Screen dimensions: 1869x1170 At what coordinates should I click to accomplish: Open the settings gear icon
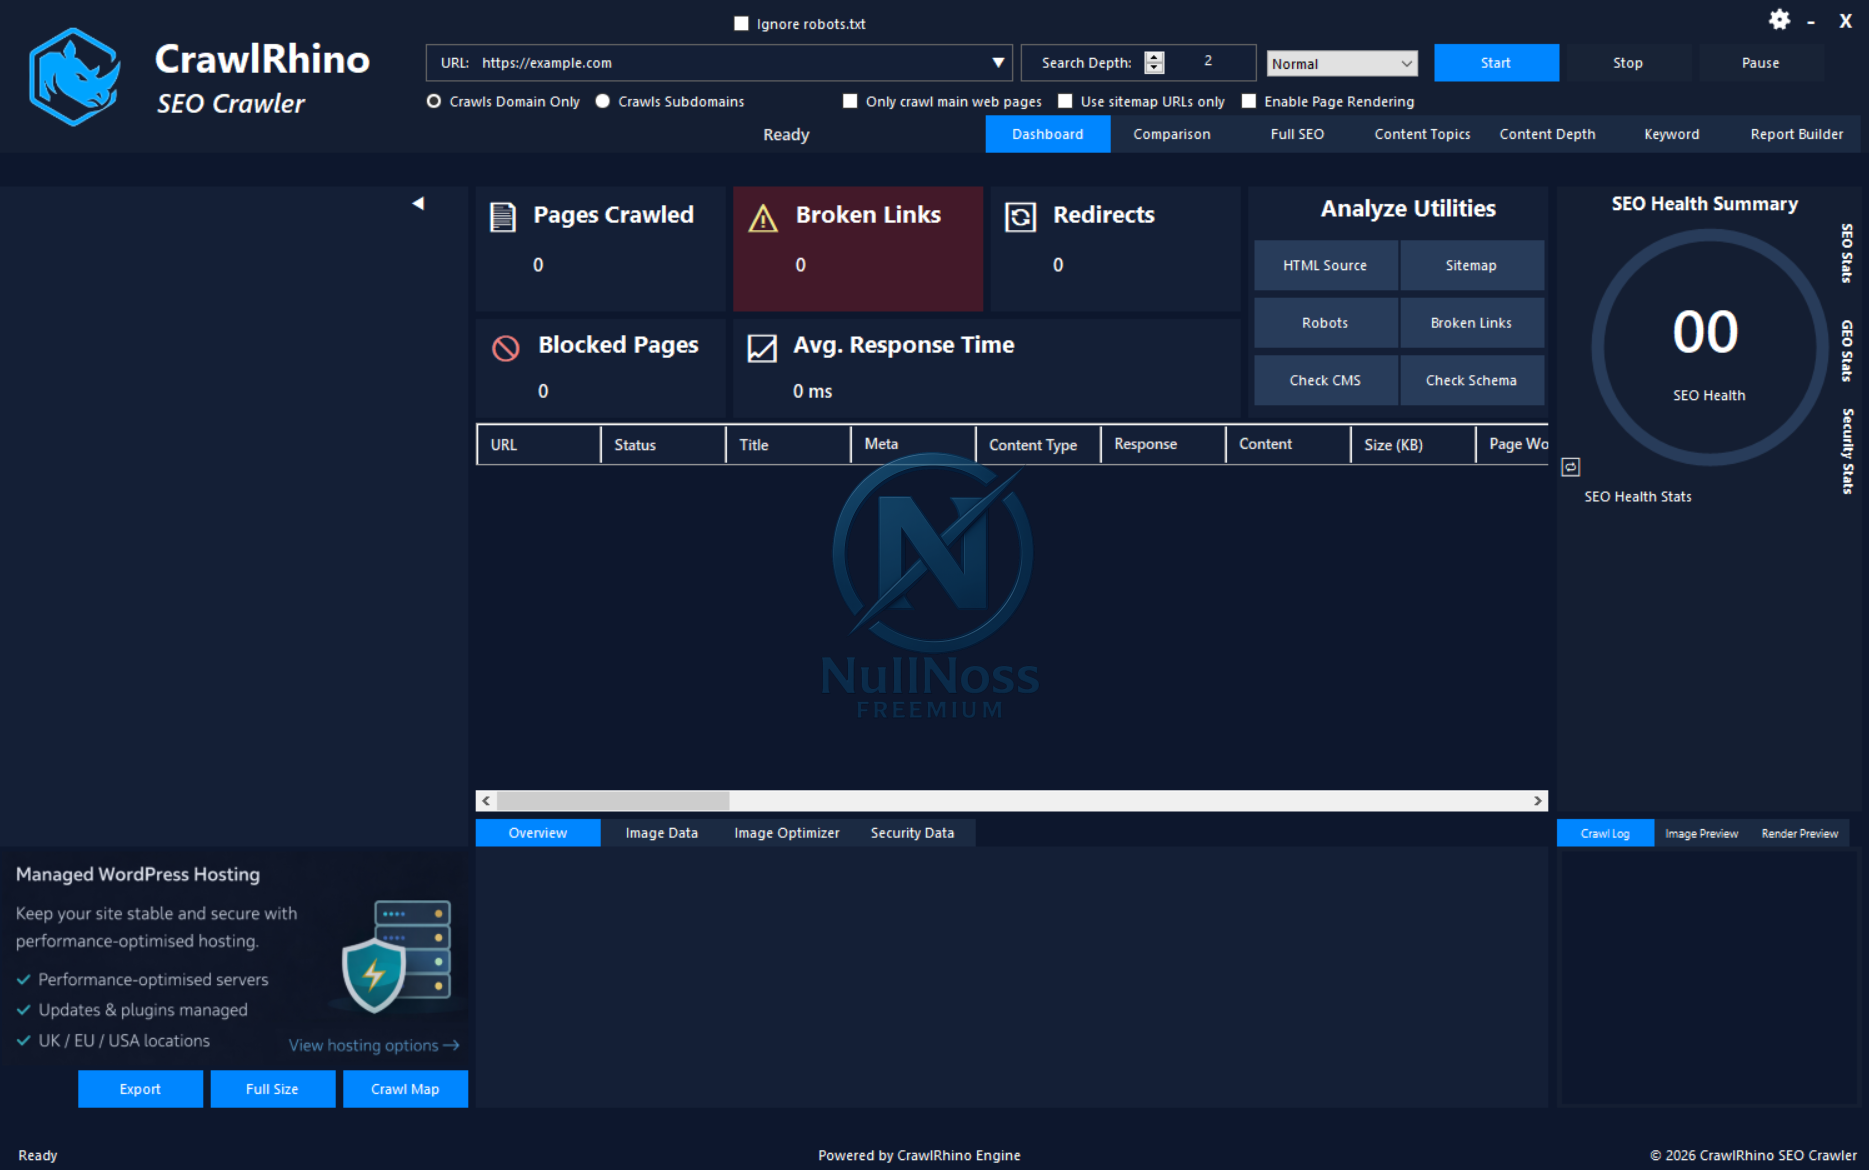(1780, 19)
